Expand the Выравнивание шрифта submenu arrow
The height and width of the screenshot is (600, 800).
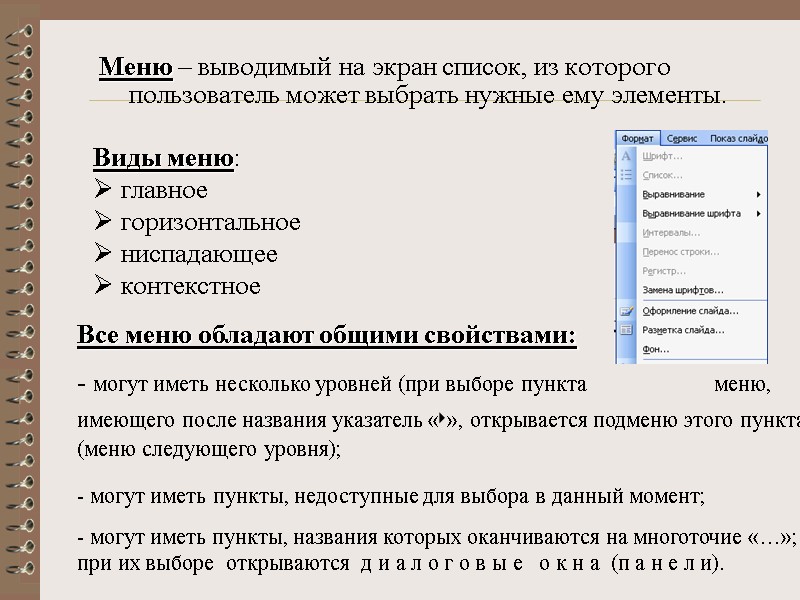(759, 213)
